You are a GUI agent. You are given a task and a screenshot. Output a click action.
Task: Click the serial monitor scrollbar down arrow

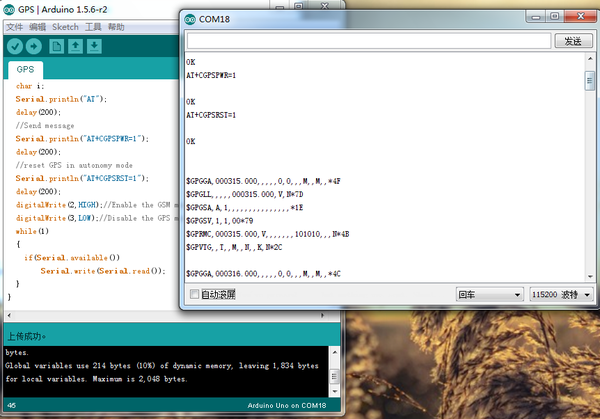pyautogui.click(x=590, y=277)
